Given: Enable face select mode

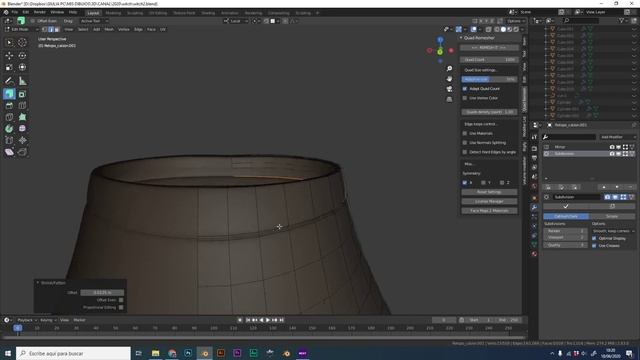Looking at the screenshot, I should (57, 29).
